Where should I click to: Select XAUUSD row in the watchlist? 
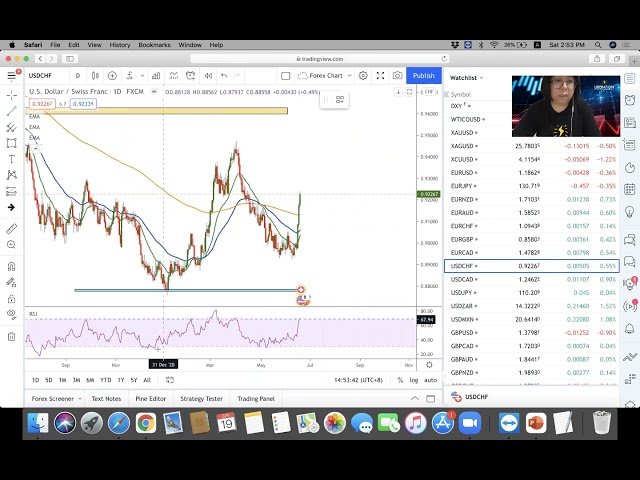[x=463, y=132]
